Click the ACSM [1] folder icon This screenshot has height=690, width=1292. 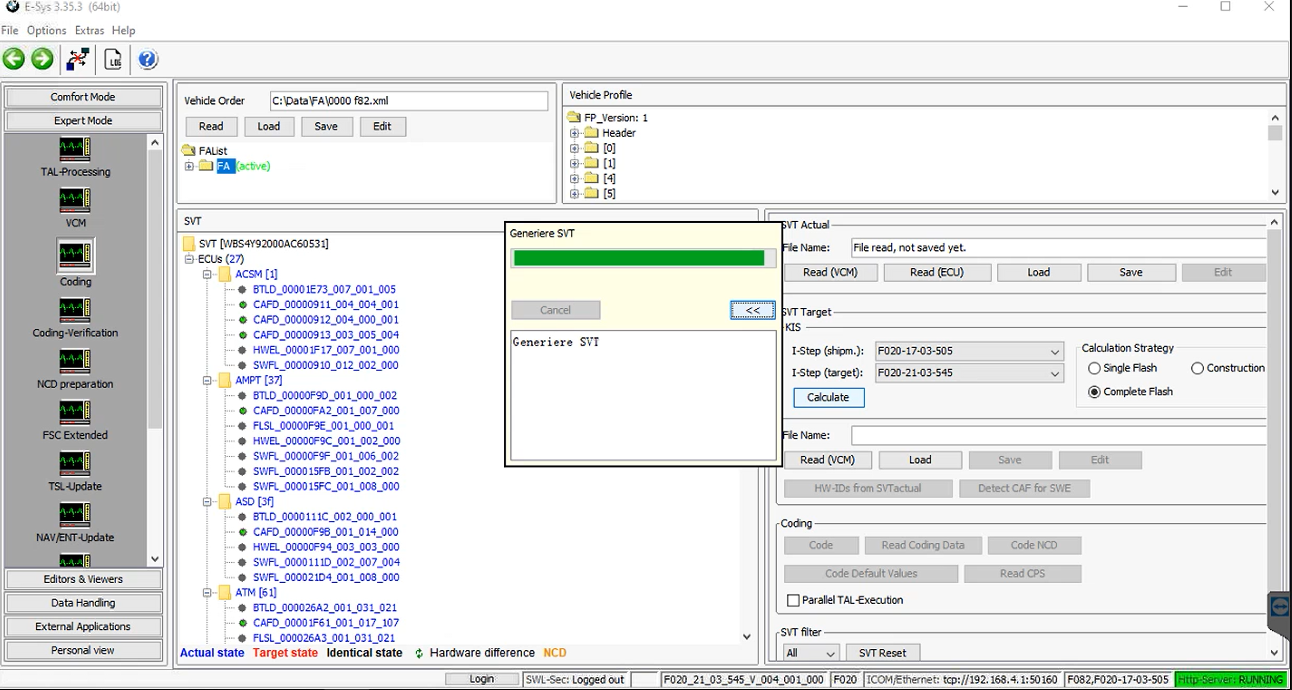click(x=225, y=274)
